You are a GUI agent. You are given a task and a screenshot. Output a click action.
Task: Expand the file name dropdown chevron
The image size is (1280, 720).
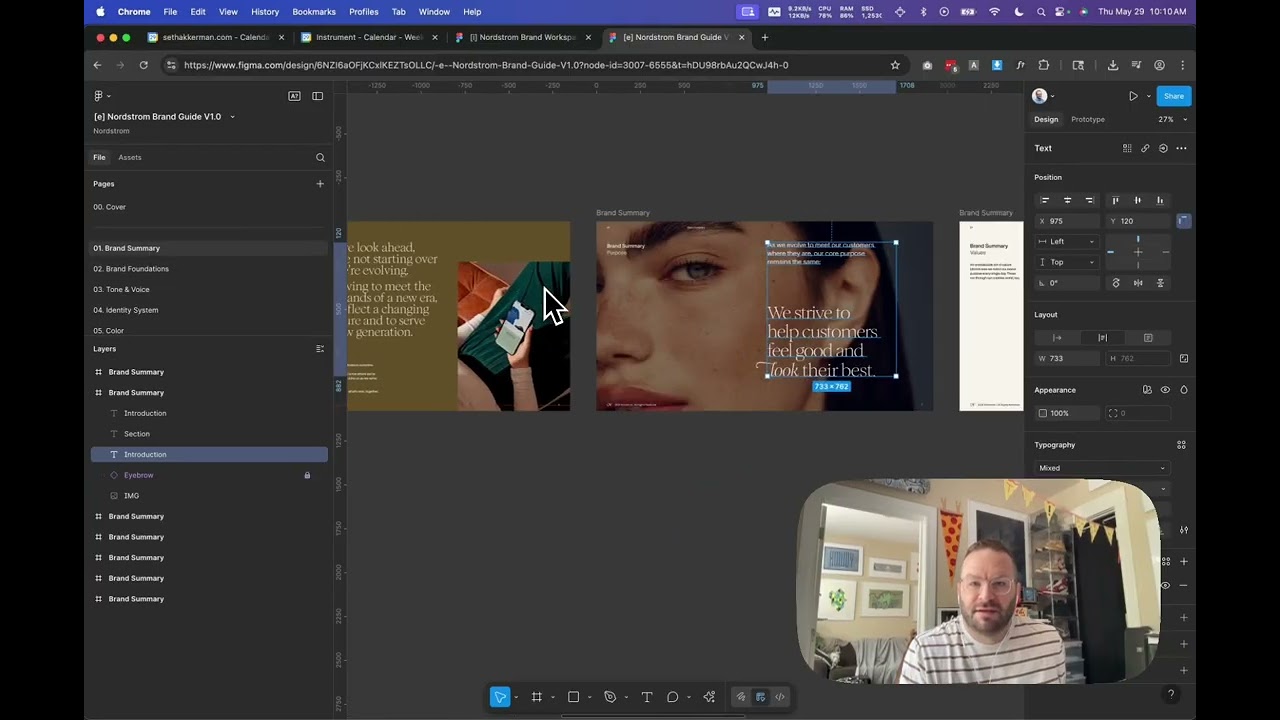pyautogui.click(x=233, y=117)
